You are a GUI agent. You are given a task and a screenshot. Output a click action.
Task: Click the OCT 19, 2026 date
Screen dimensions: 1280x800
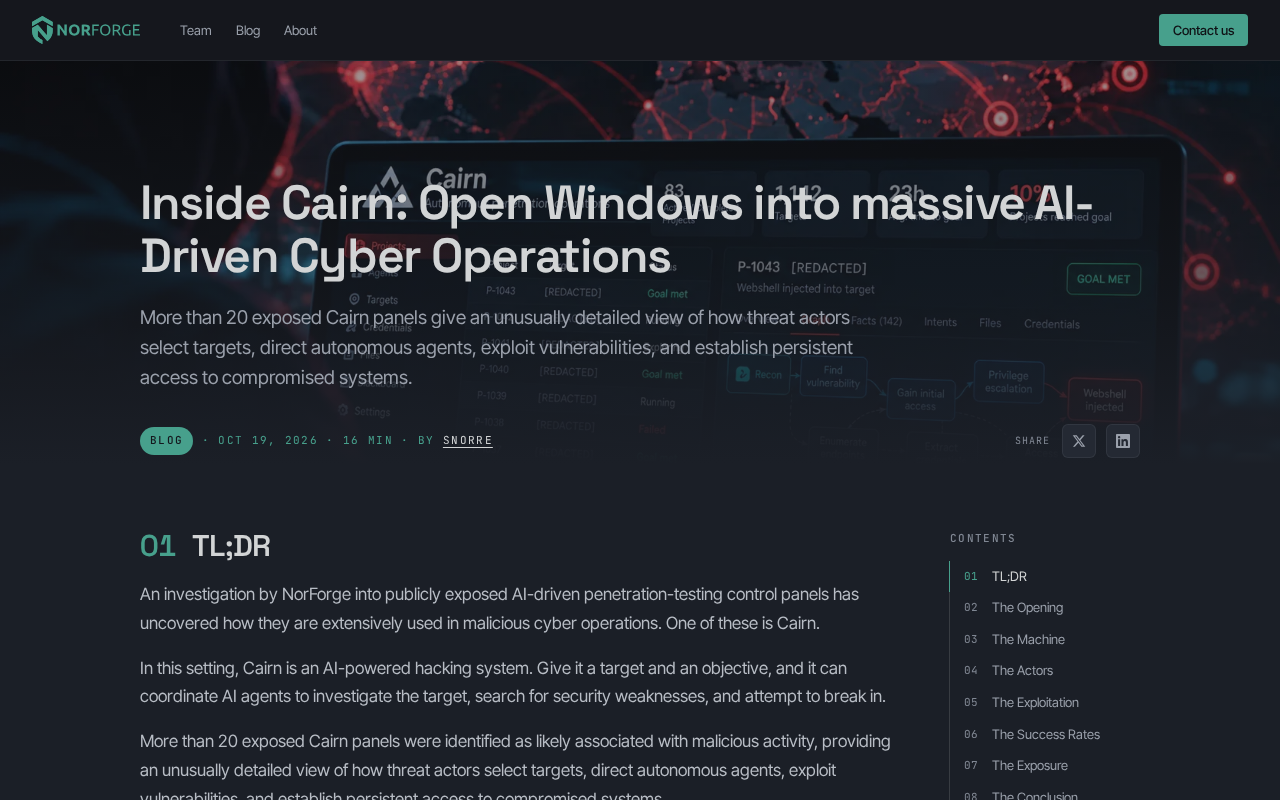268,441
